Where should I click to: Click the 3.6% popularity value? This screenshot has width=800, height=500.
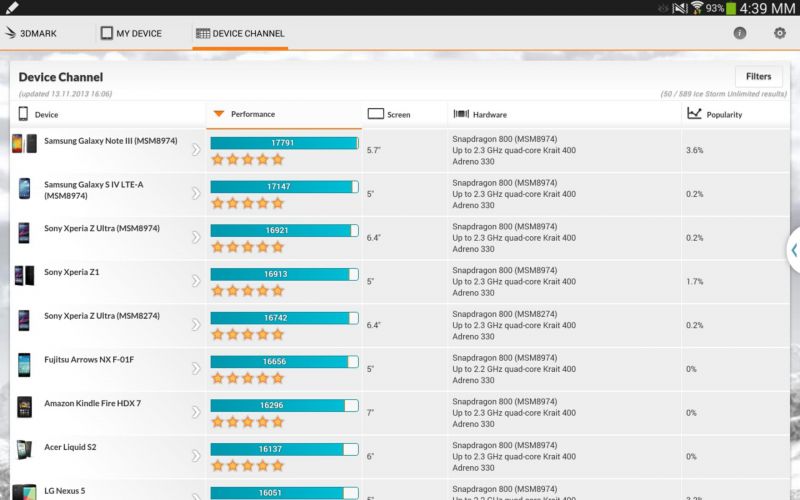click(x=694, y=150)
